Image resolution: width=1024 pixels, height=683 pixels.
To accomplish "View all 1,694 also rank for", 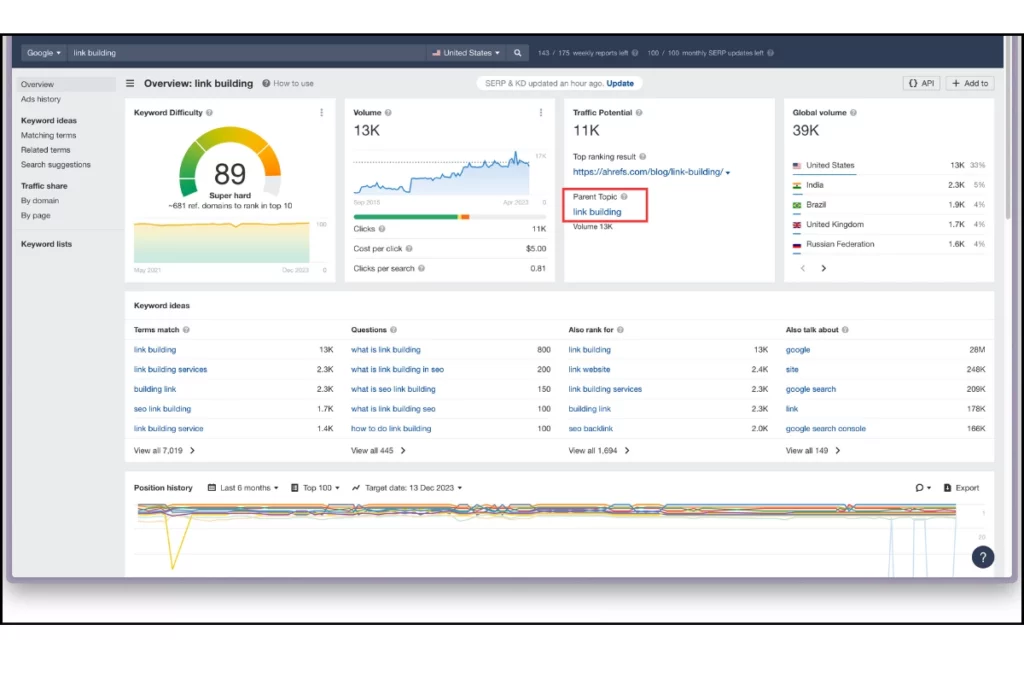I will point(599,451).
